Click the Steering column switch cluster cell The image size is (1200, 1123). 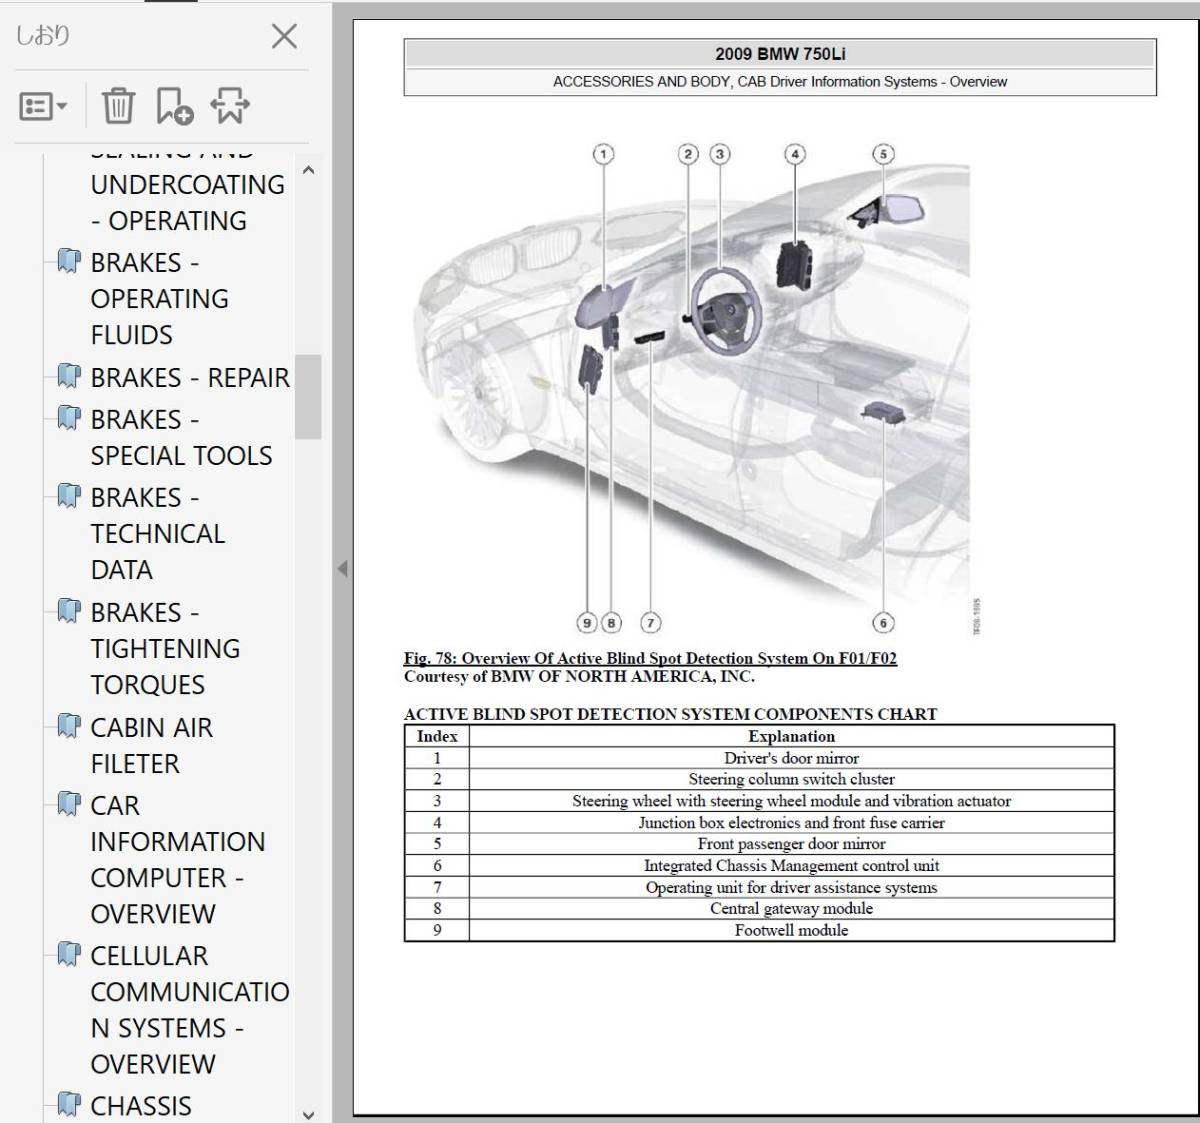791,779
